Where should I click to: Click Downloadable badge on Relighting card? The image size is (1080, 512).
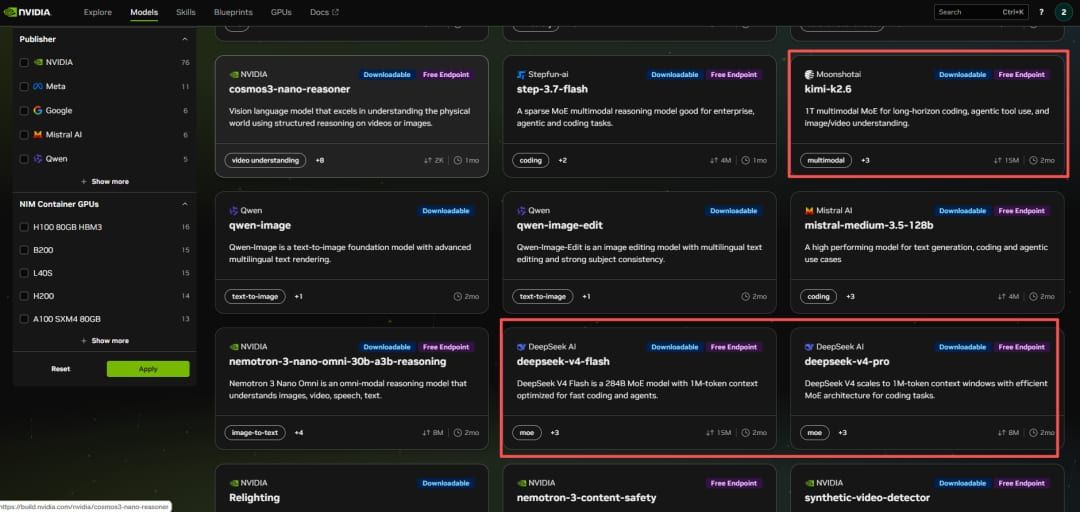[446, 484]
